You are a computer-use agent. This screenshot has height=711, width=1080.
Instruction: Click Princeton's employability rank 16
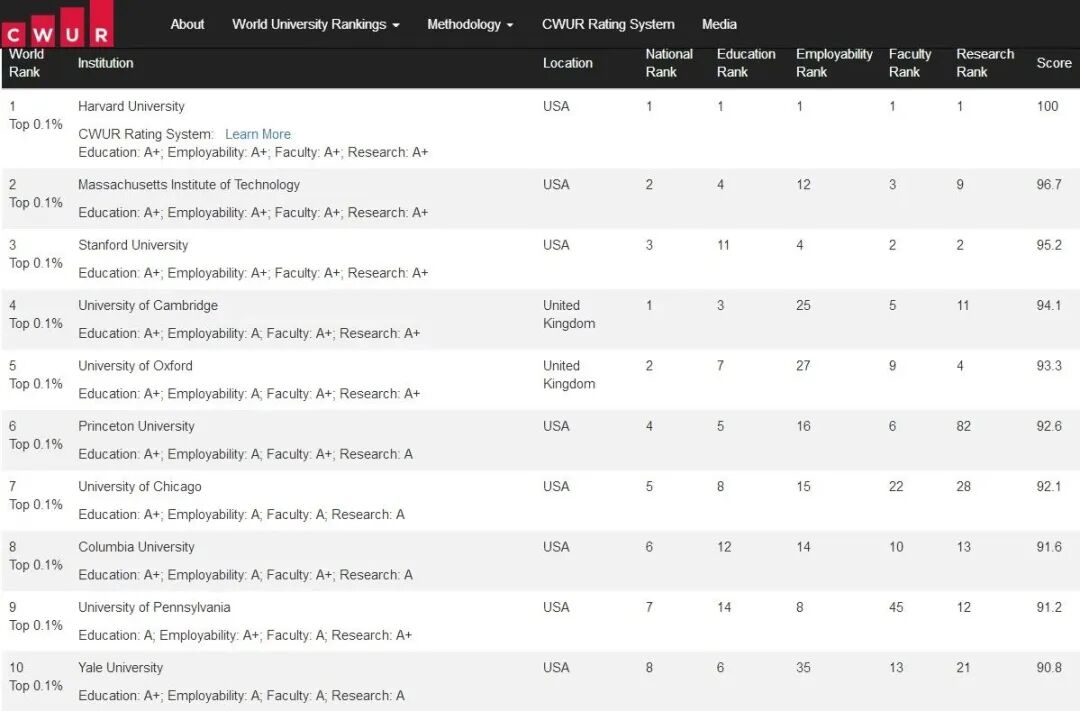[803, 426]
